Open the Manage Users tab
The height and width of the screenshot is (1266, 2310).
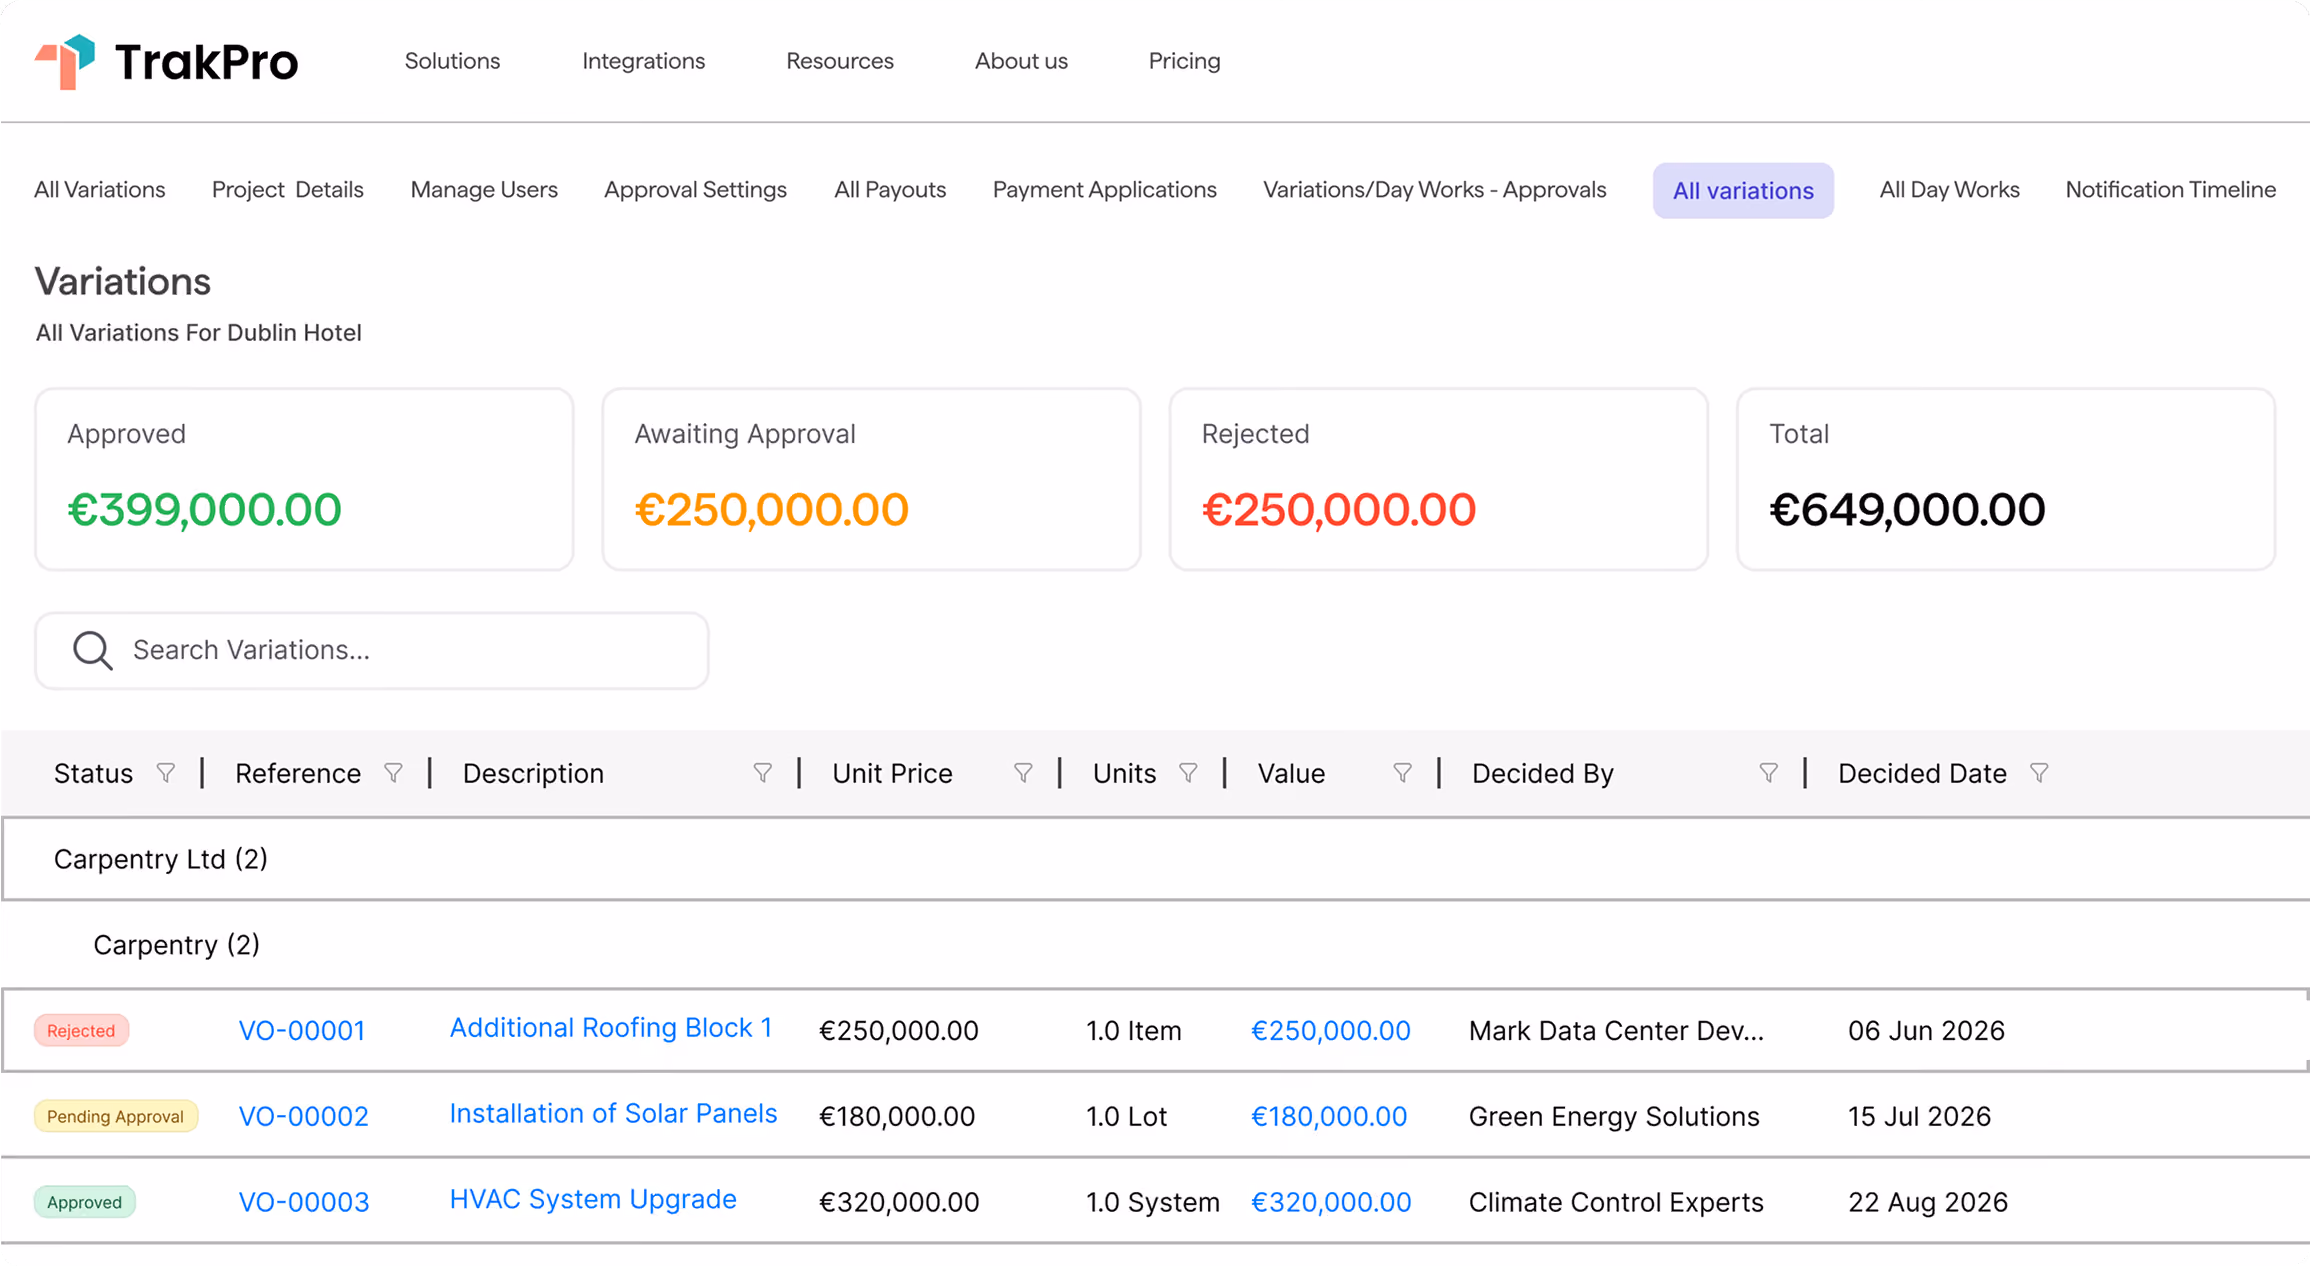484,190
